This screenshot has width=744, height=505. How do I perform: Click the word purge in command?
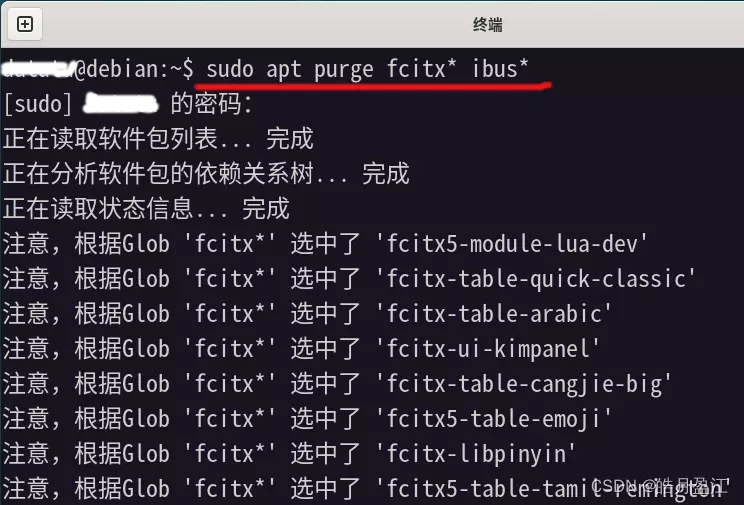344,70
